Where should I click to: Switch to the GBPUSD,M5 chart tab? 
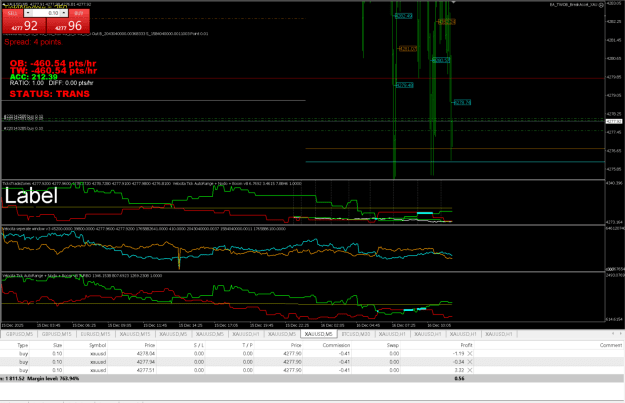[x=19, y=334]
